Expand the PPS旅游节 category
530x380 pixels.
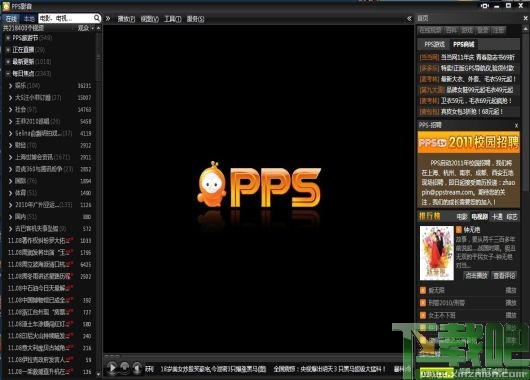click(x=8, y=38)
